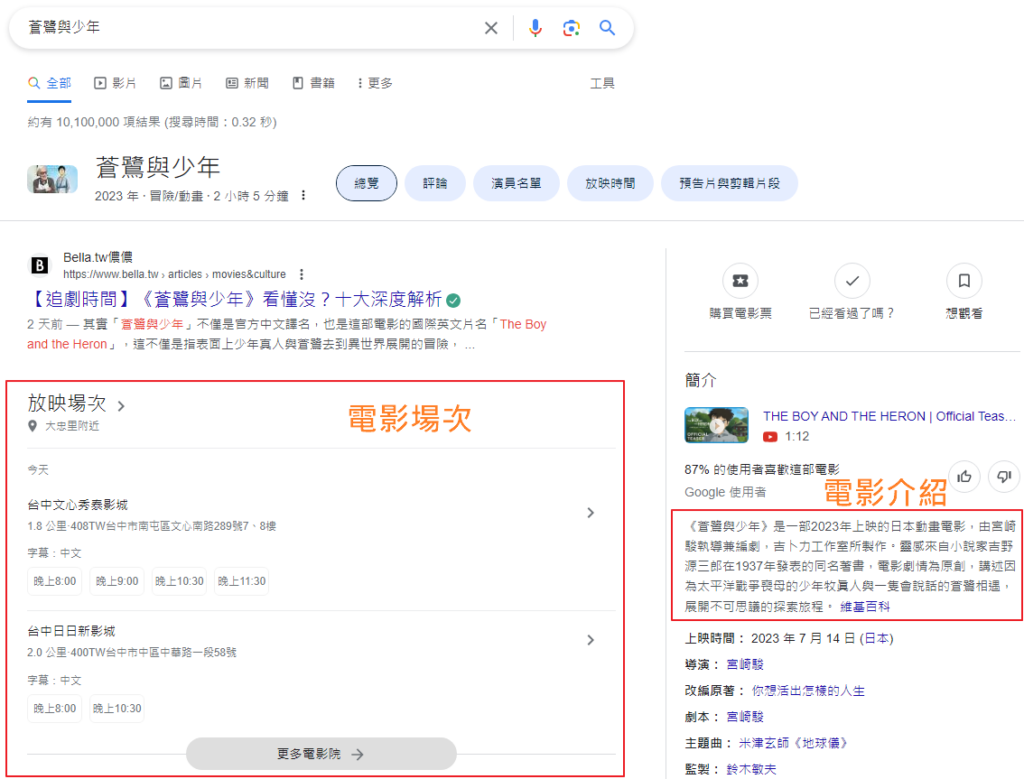The width and height of the screenshot is (1024, 779).
Task: Switch to the 書籍 tab
Action: click(x=313, y=83)
